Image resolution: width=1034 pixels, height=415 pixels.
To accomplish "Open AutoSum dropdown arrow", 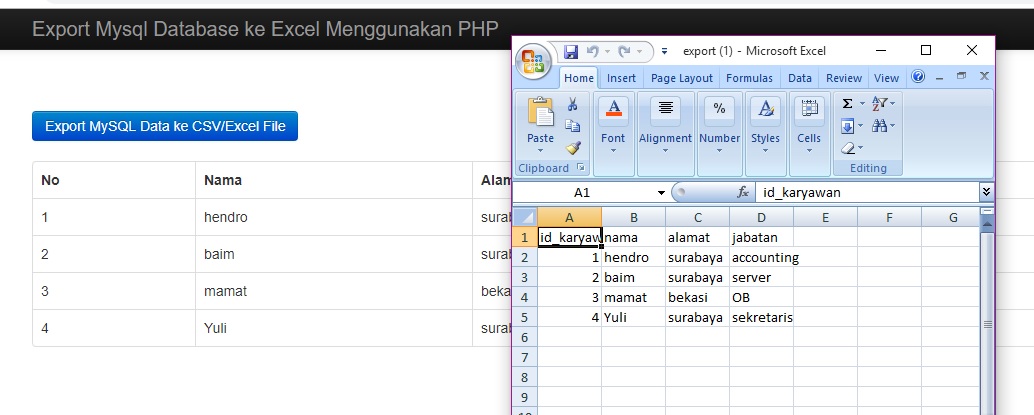I will pyautogui.click(x=862, y=104).
